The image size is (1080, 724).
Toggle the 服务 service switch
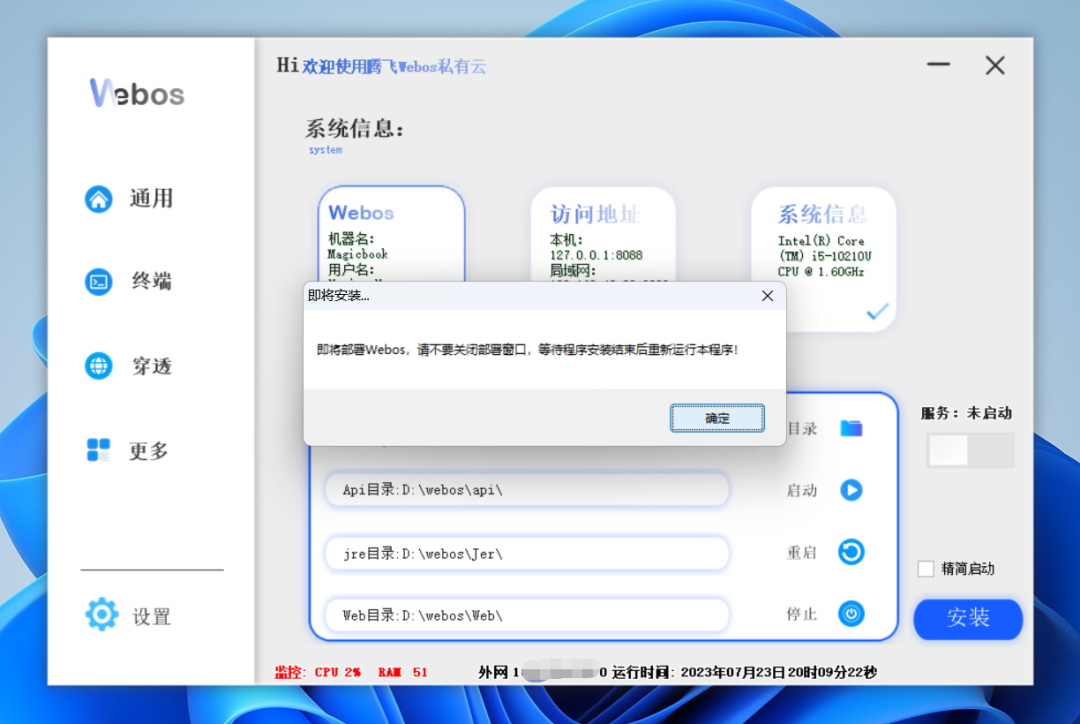[970, 451]
